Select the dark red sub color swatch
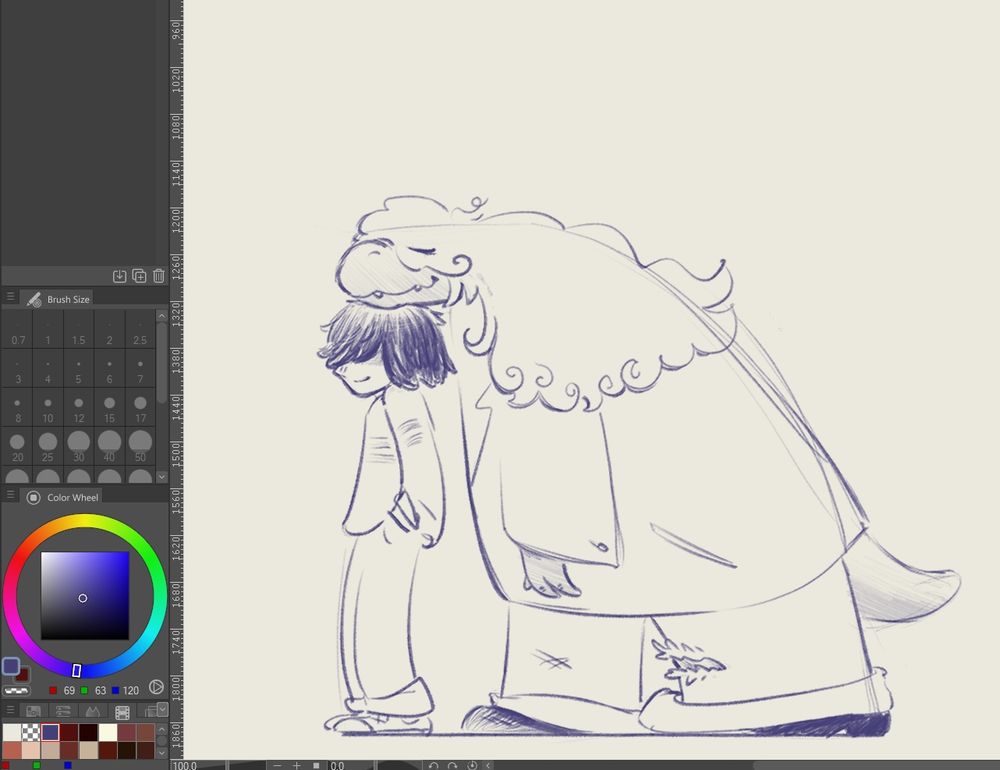 point(24,674)
